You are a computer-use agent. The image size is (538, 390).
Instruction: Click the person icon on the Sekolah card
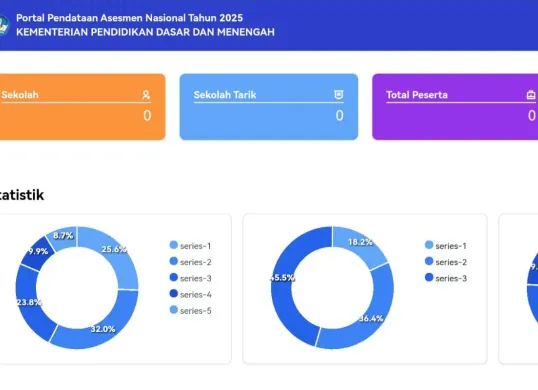146,95
